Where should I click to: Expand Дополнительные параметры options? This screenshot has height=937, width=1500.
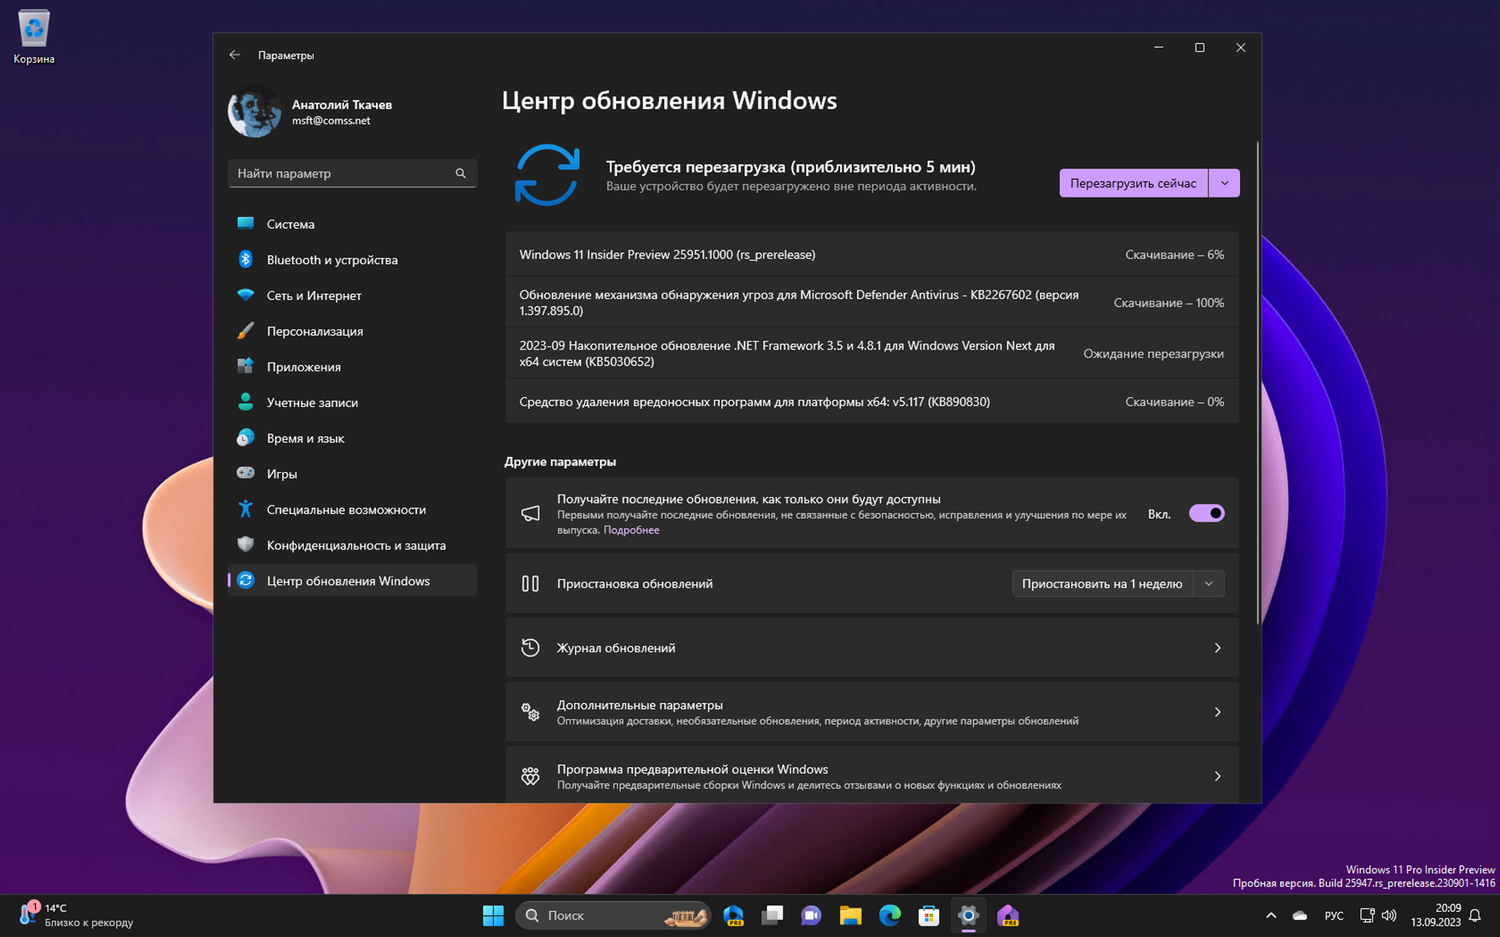click(x=871, y=711)
